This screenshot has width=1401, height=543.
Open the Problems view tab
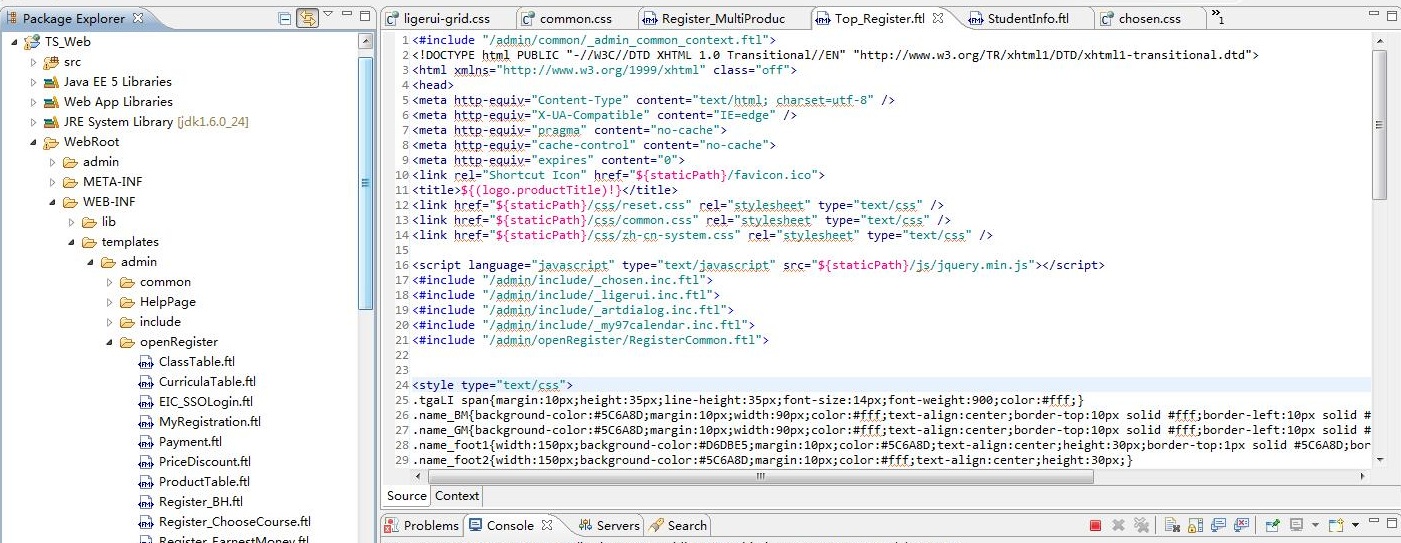422,525
